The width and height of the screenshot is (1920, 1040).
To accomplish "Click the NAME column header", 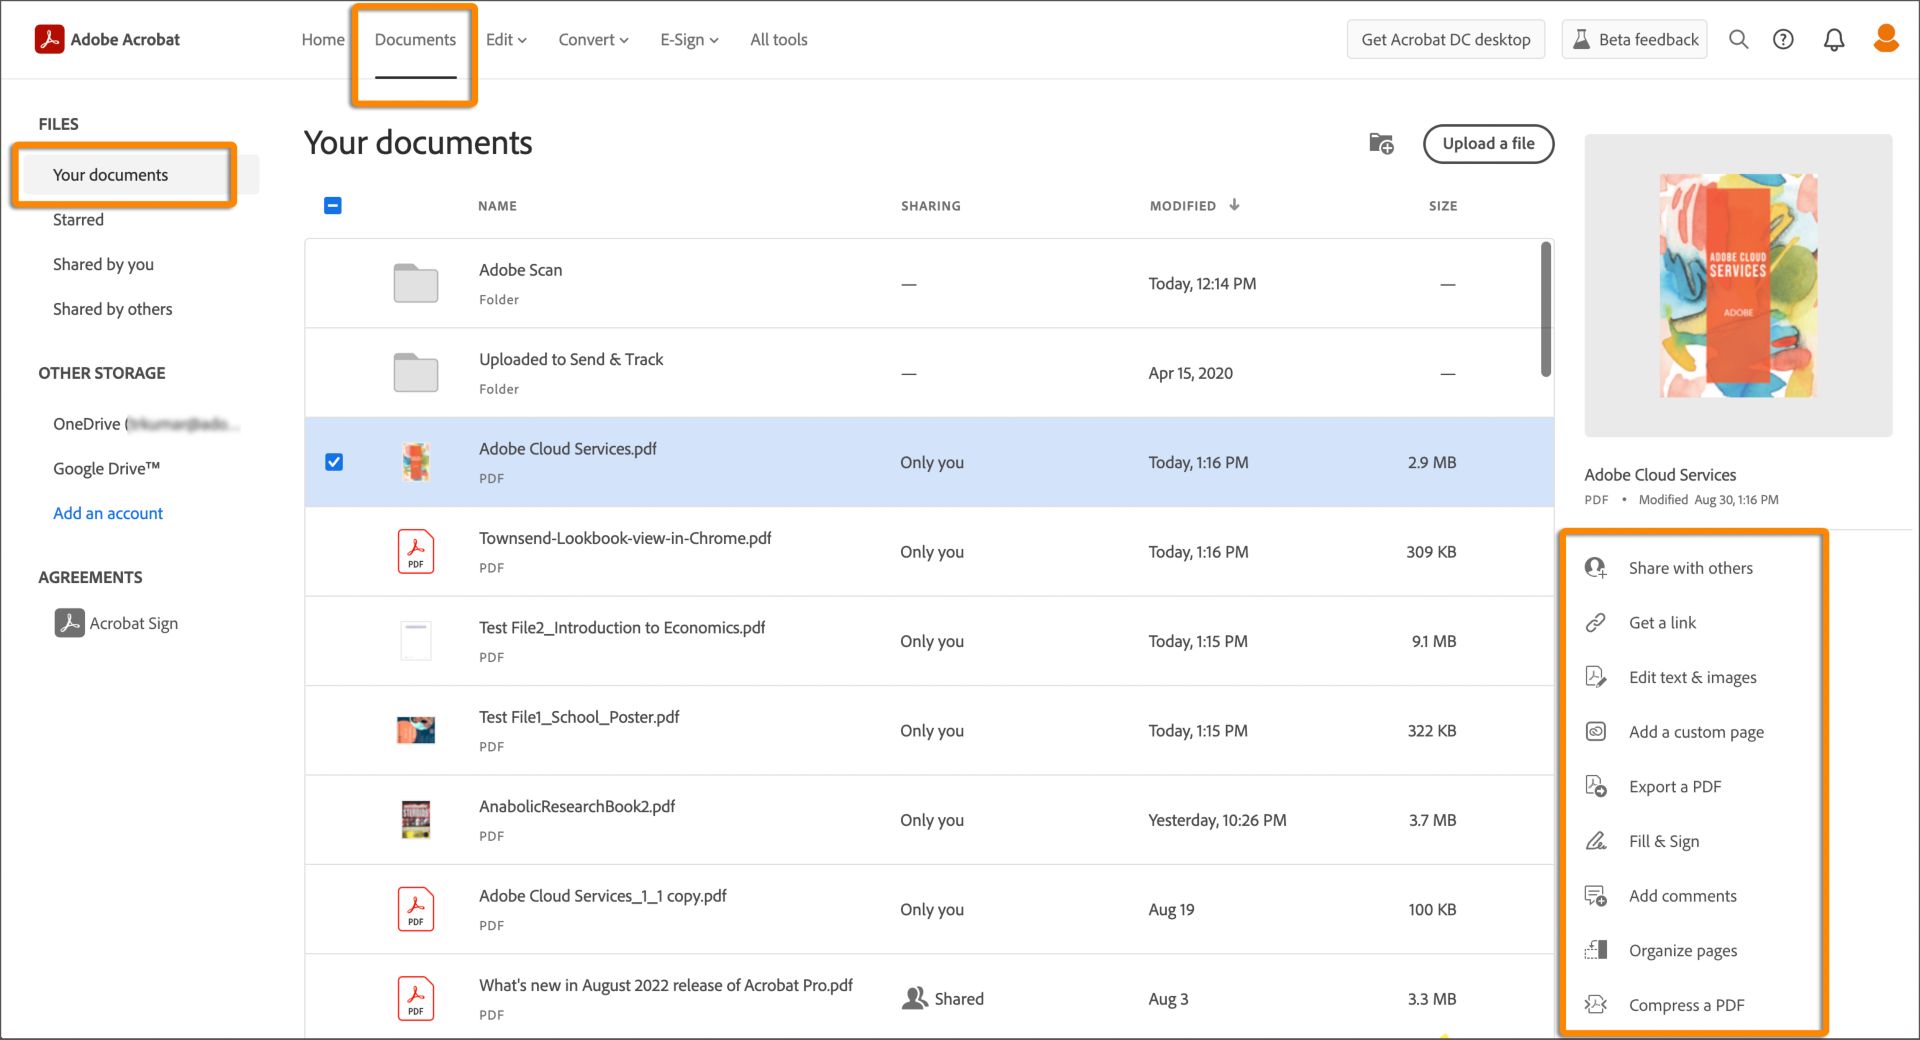I will click(x=497, y=206).
